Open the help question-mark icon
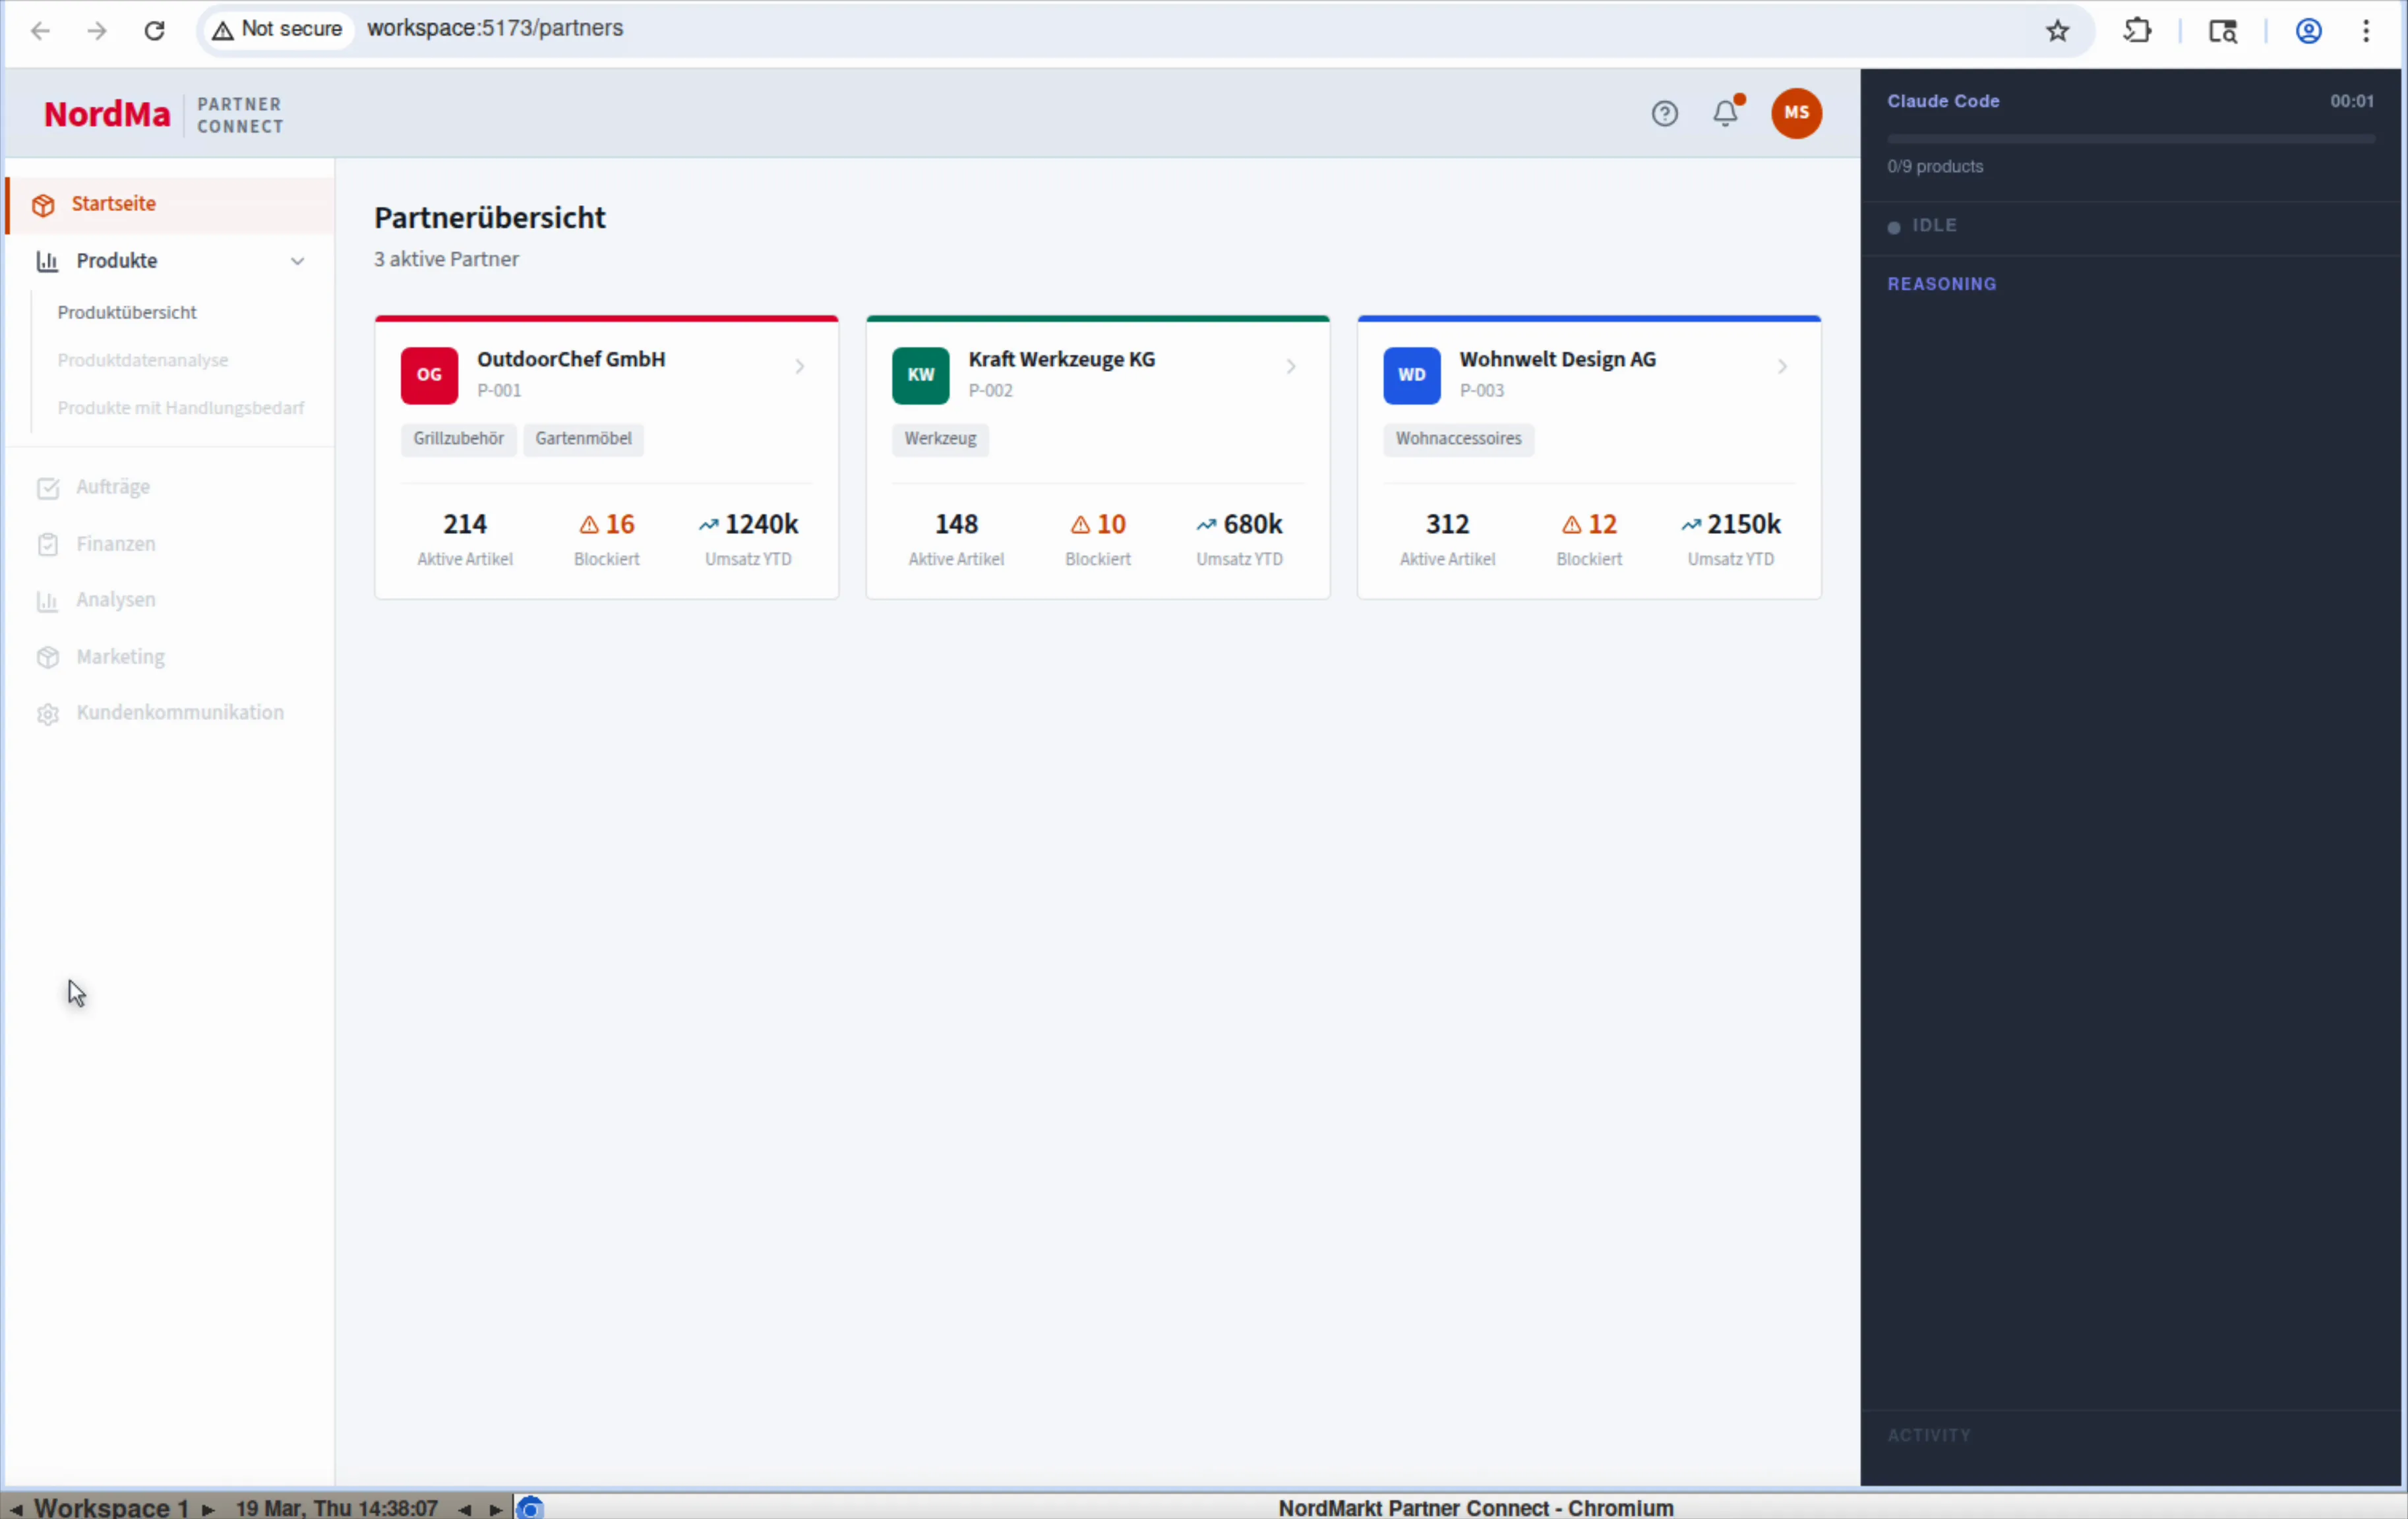 pos(1664,113)
